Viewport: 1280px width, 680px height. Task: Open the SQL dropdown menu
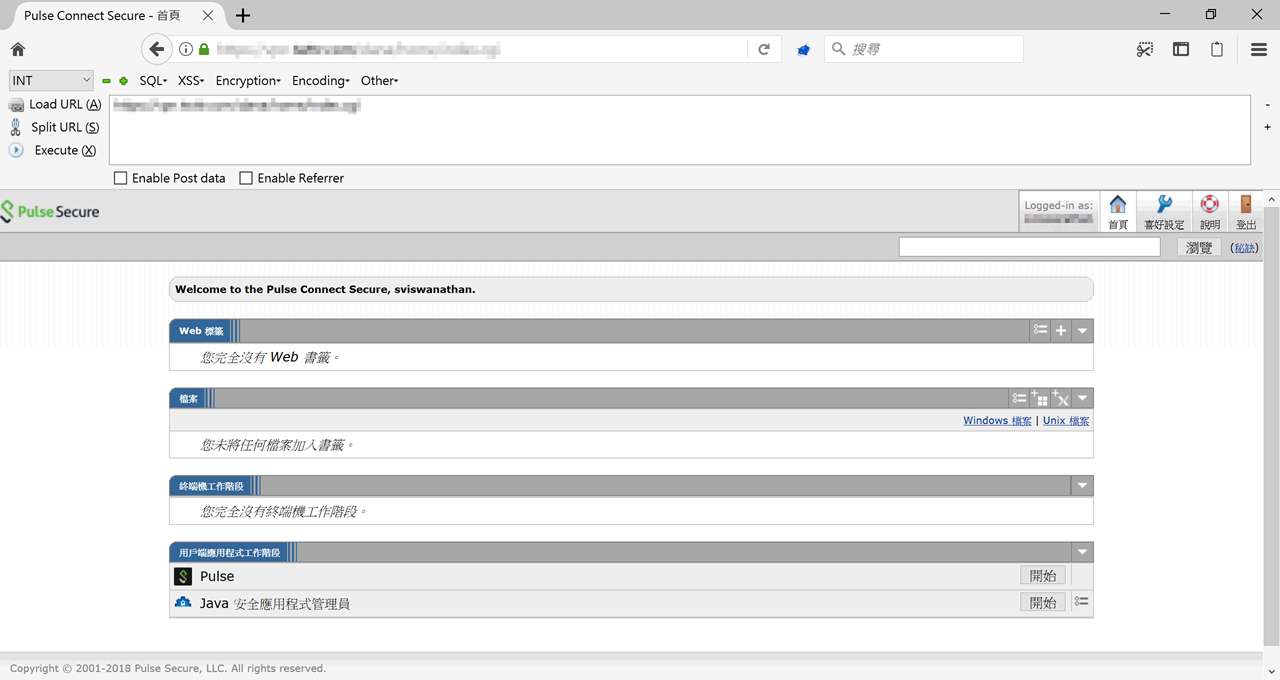pyautogui.click(x=153, y=81)
